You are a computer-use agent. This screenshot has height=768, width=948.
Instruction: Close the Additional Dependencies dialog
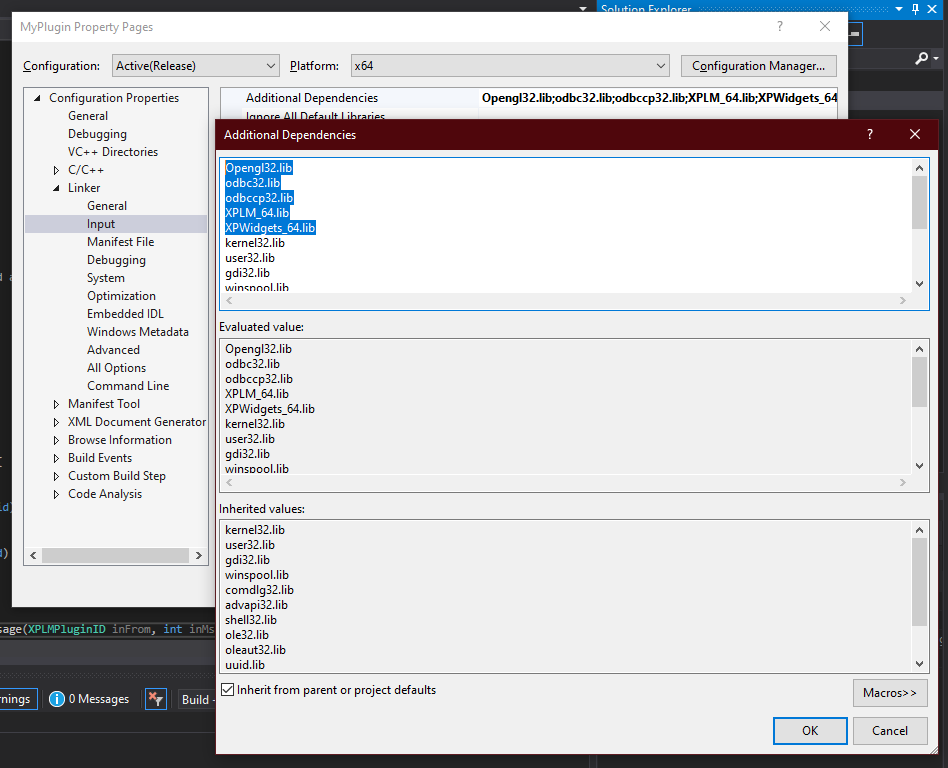pos(914,134)
